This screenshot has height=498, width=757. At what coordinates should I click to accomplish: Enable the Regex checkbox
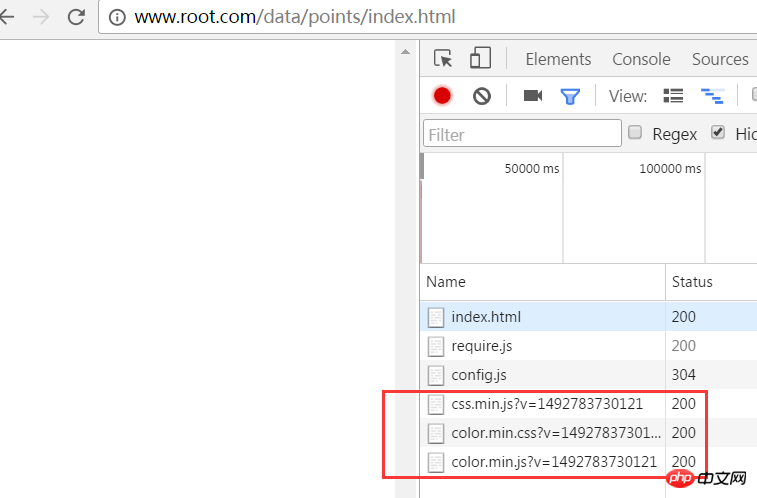(x=635, y=132)
